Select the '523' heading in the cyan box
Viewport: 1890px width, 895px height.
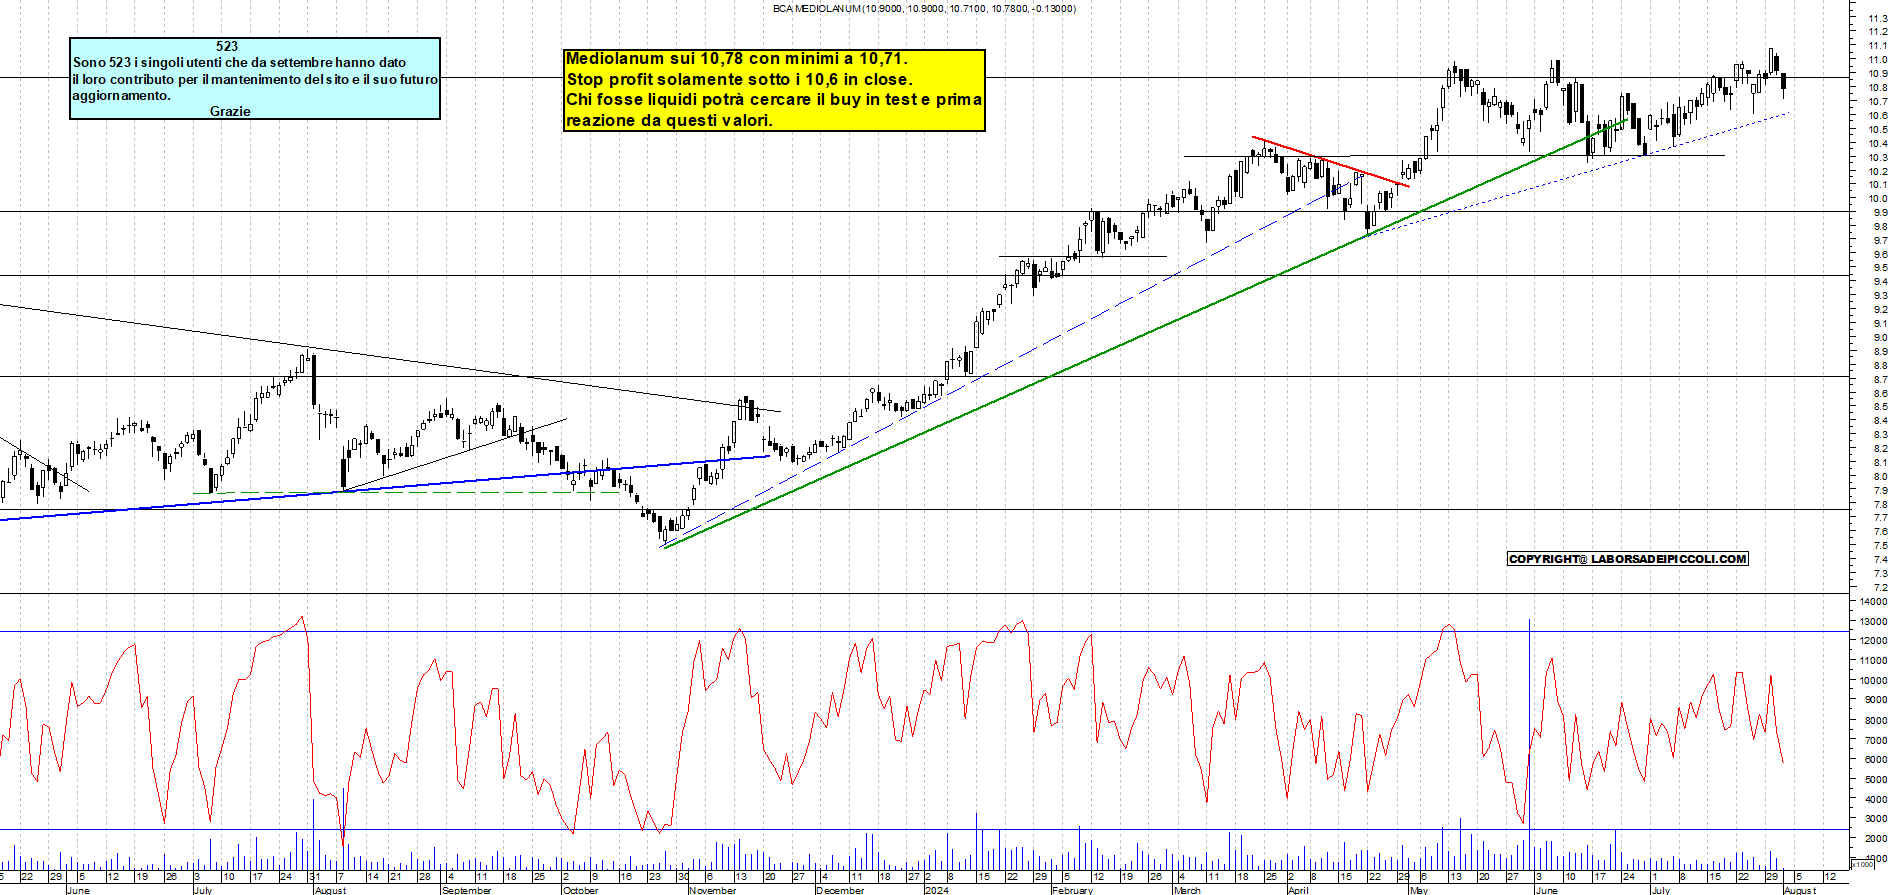(227, 46)
